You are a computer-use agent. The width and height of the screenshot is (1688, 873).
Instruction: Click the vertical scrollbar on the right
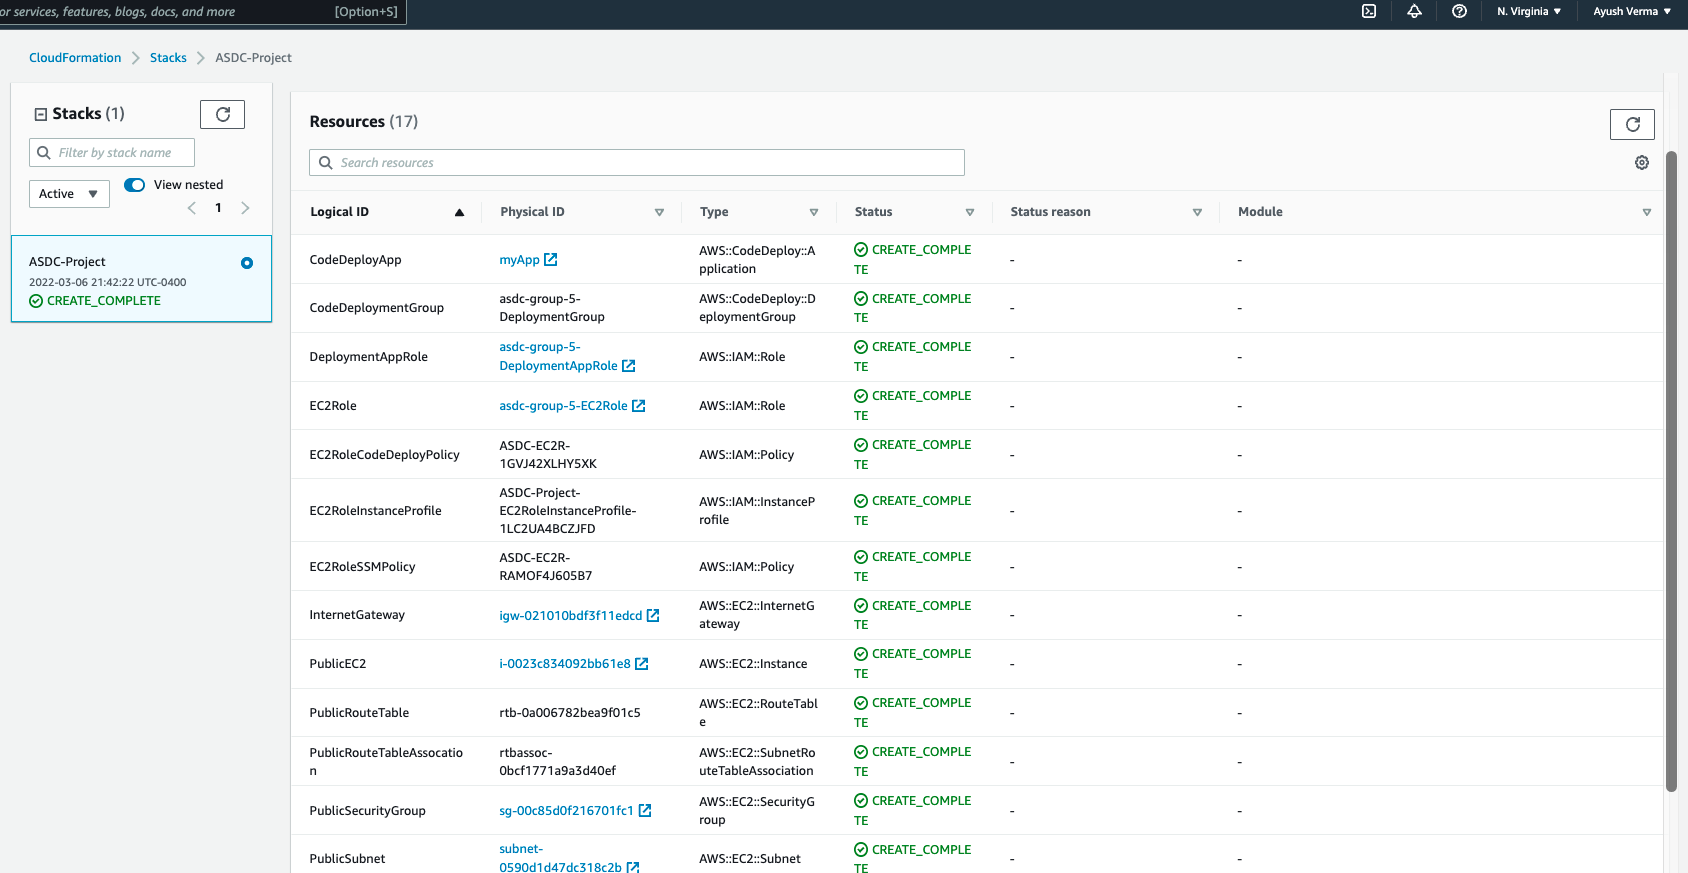[x=1671, y=470]
